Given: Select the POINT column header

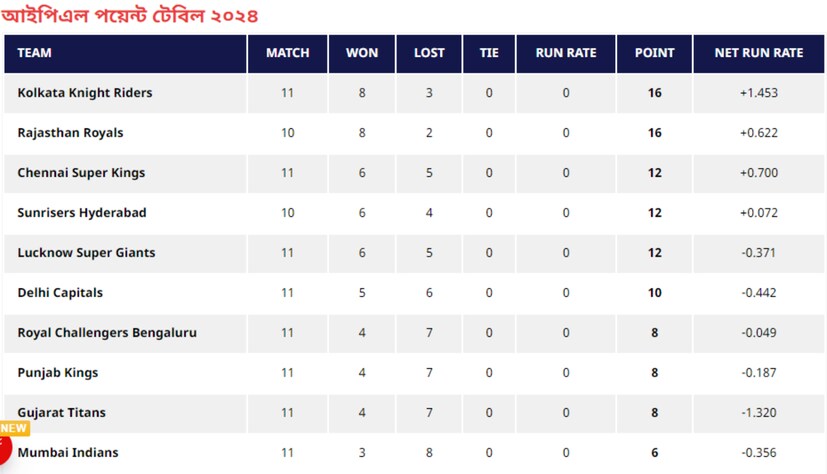Looking at the screenshot, I should (655, 53).
